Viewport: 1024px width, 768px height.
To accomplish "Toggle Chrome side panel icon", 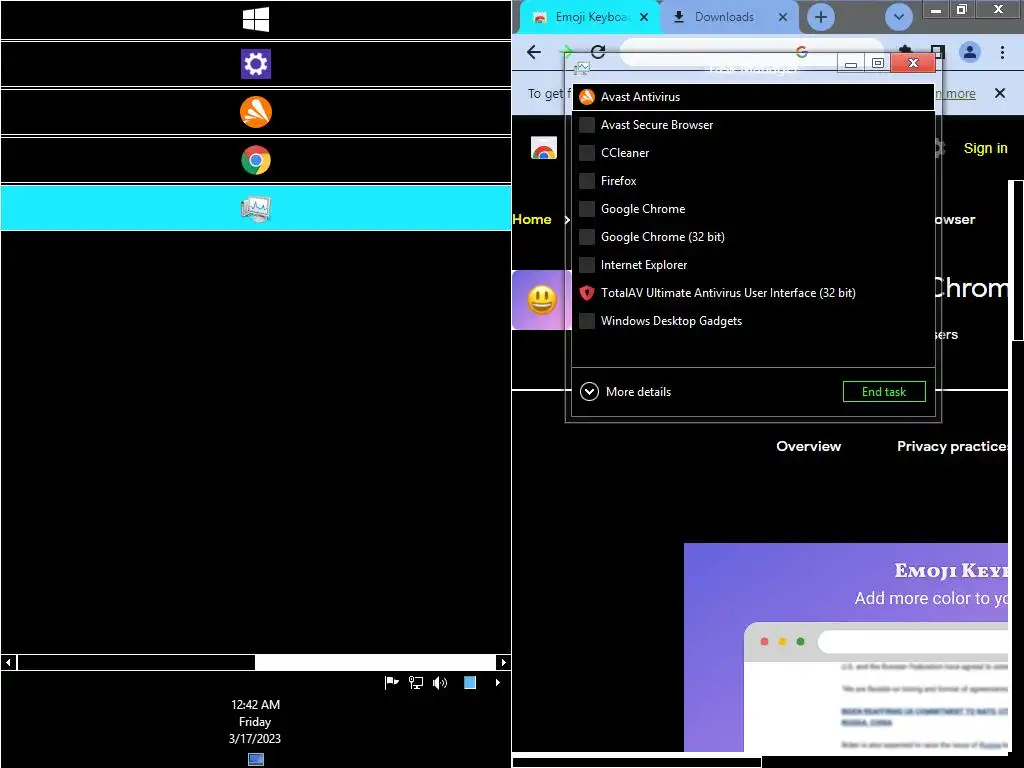I will click(x=938, y=52).
